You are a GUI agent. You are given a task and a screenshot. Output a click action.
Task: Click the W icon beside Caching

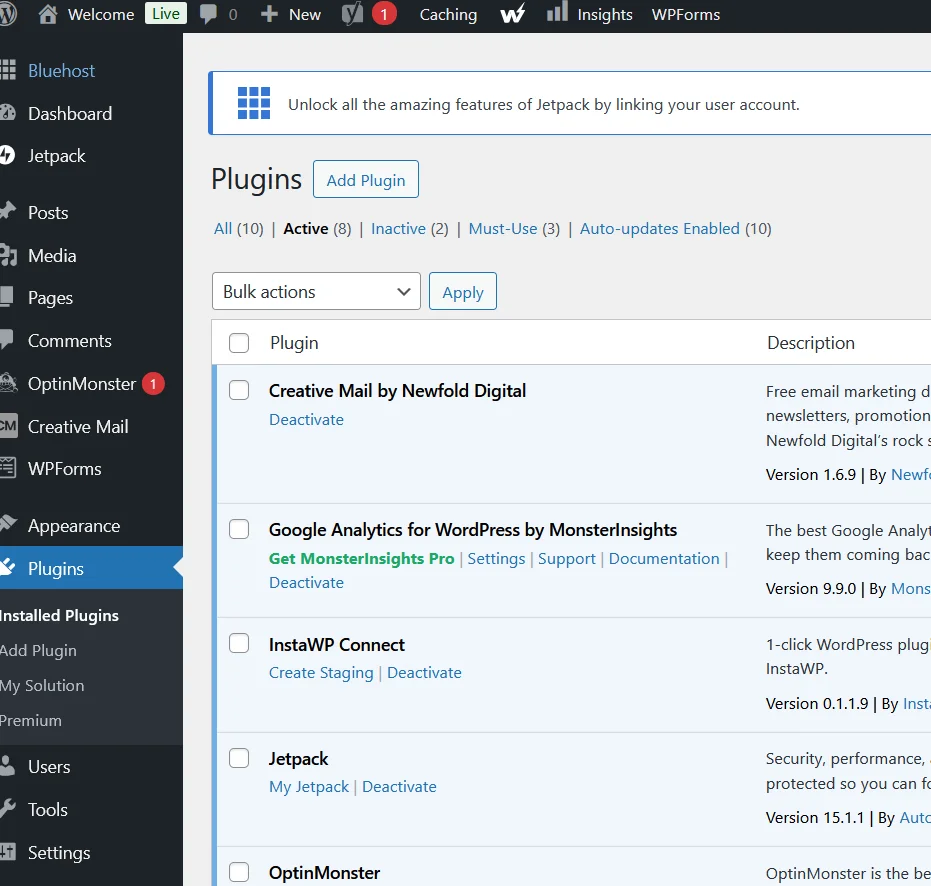pyautogui.click(x=512, y=14)
